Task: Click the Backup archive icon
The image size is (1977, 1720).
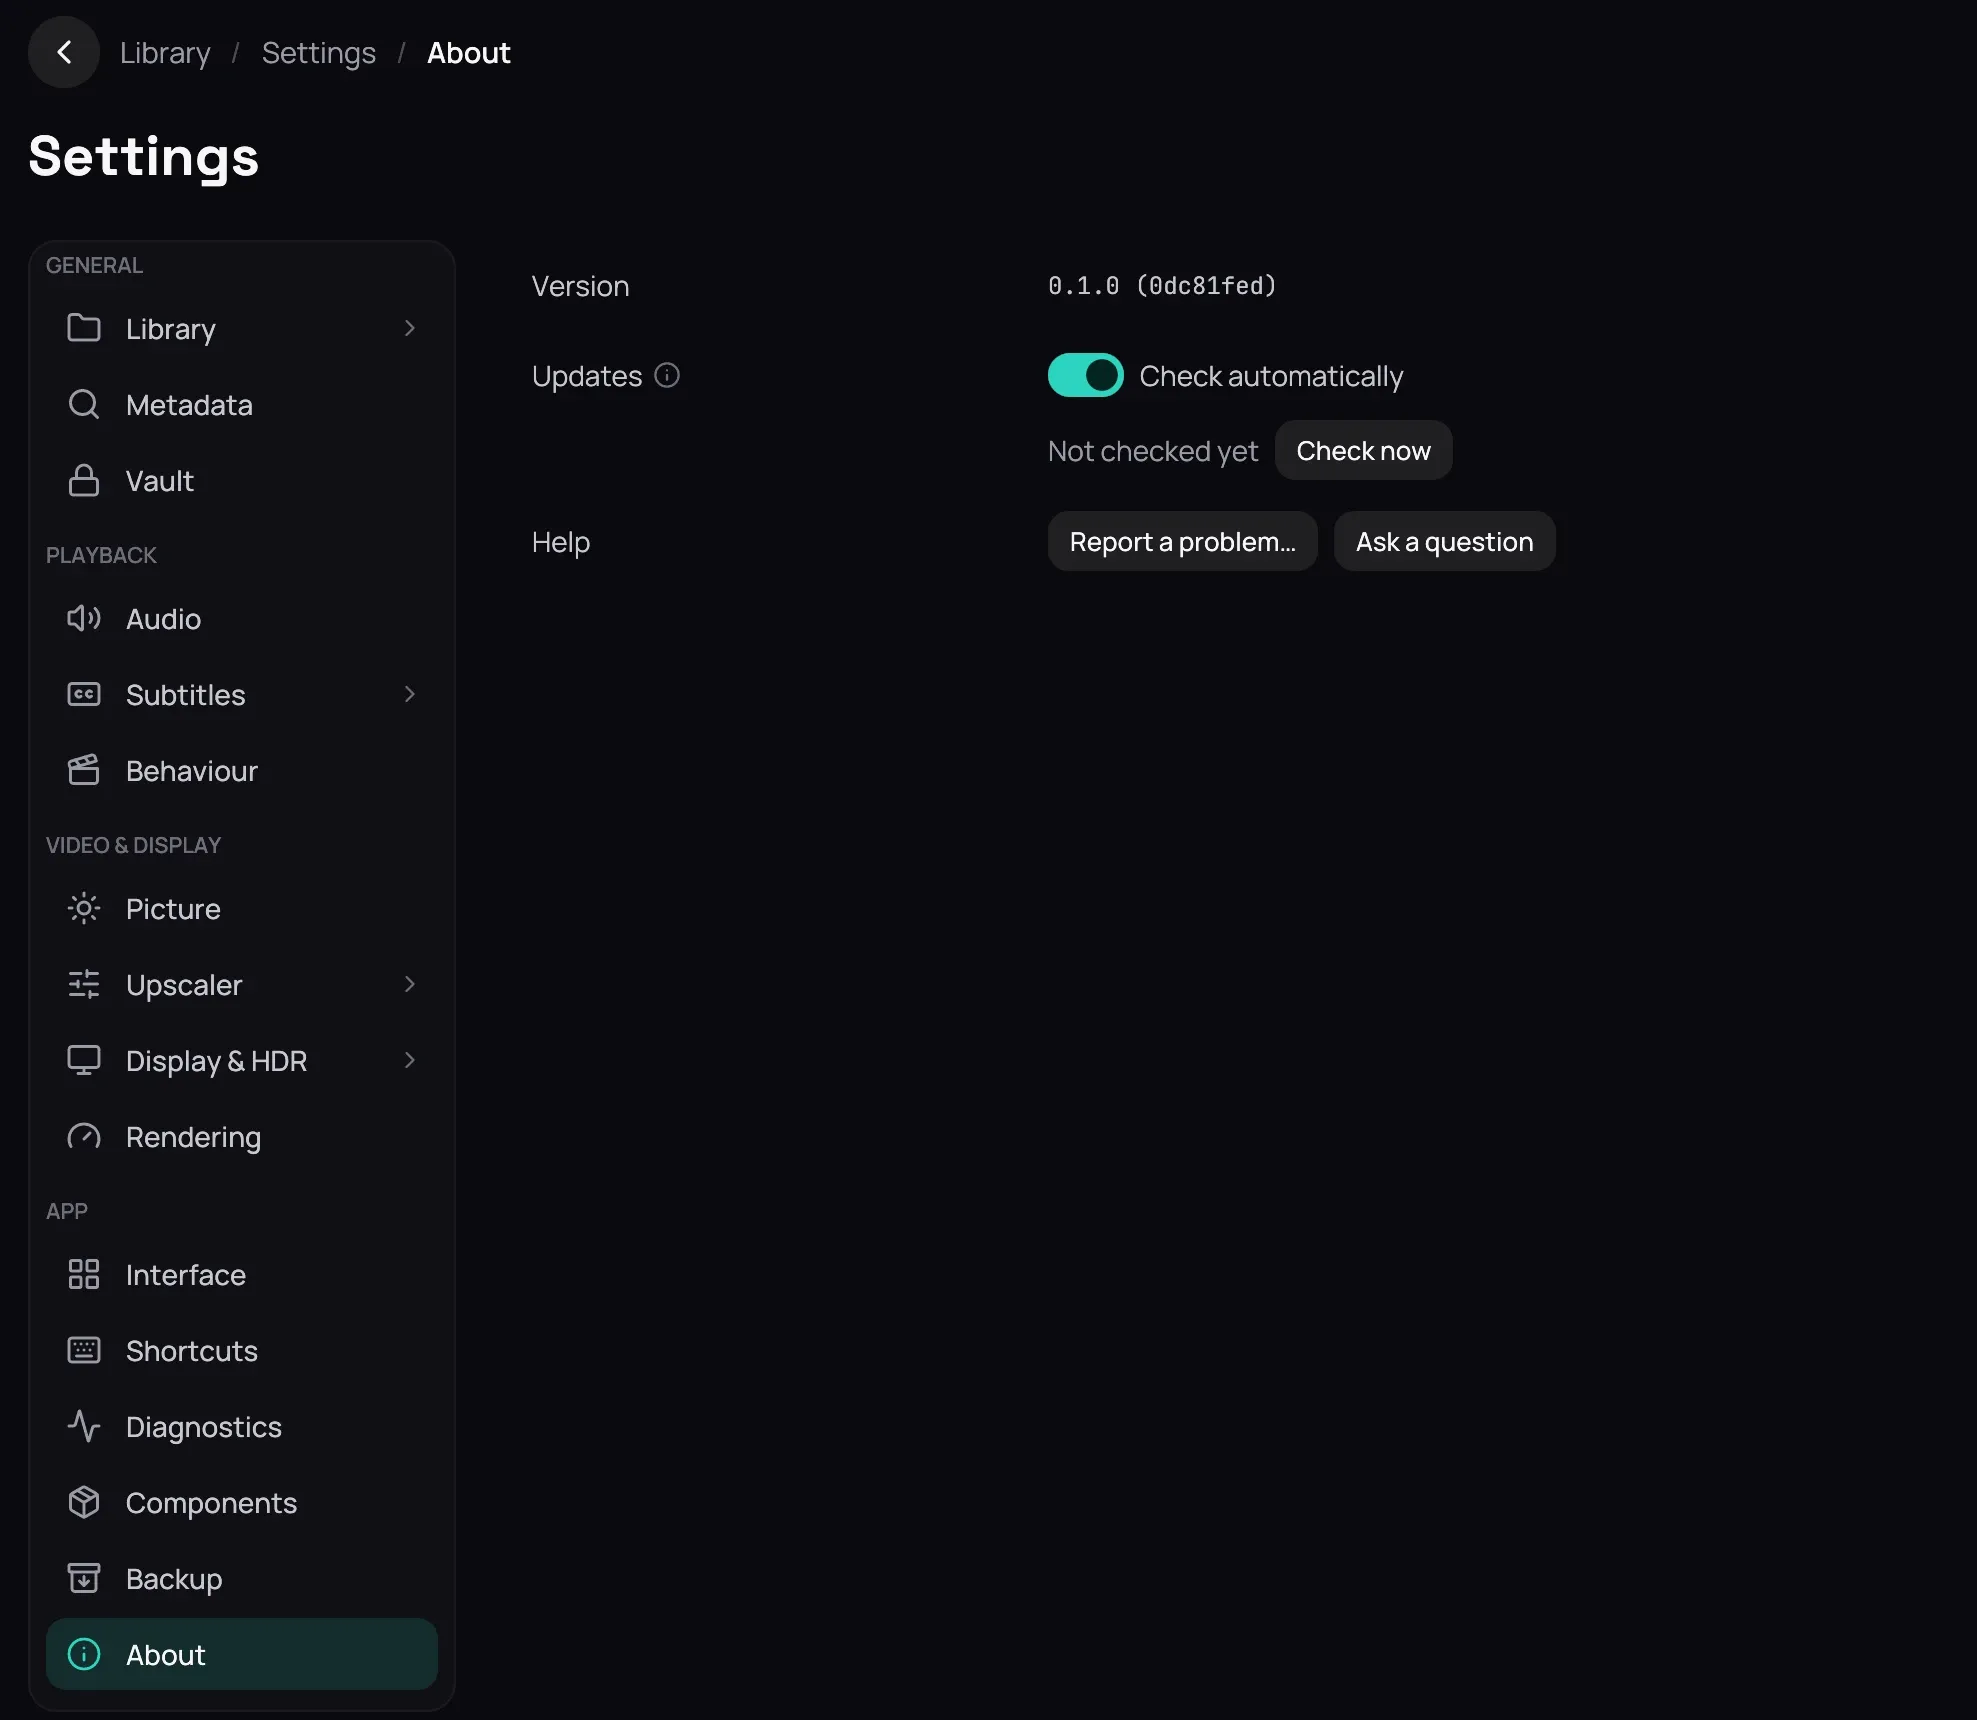Action: (84, 1578)
